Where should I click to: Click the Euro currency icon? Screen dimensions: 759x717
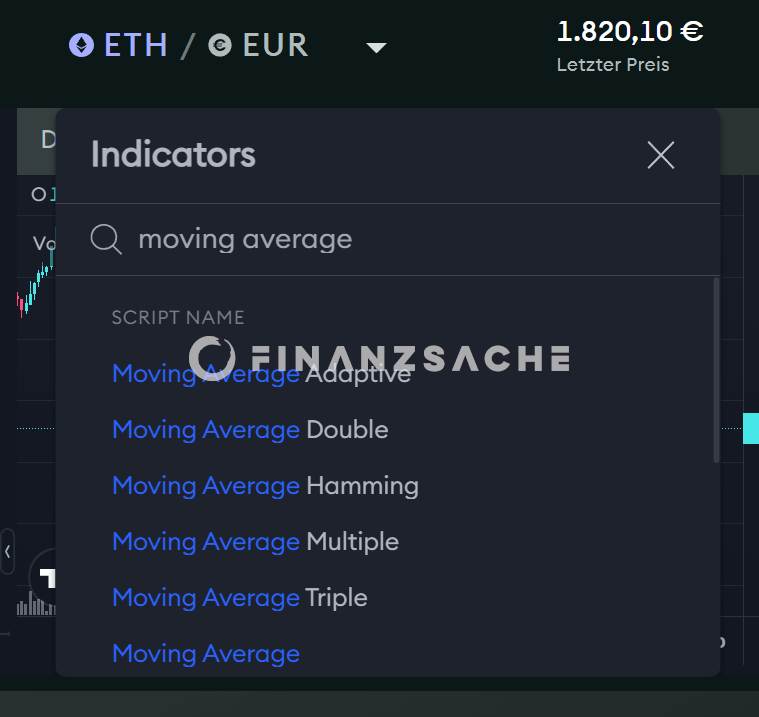coord(220,46)
